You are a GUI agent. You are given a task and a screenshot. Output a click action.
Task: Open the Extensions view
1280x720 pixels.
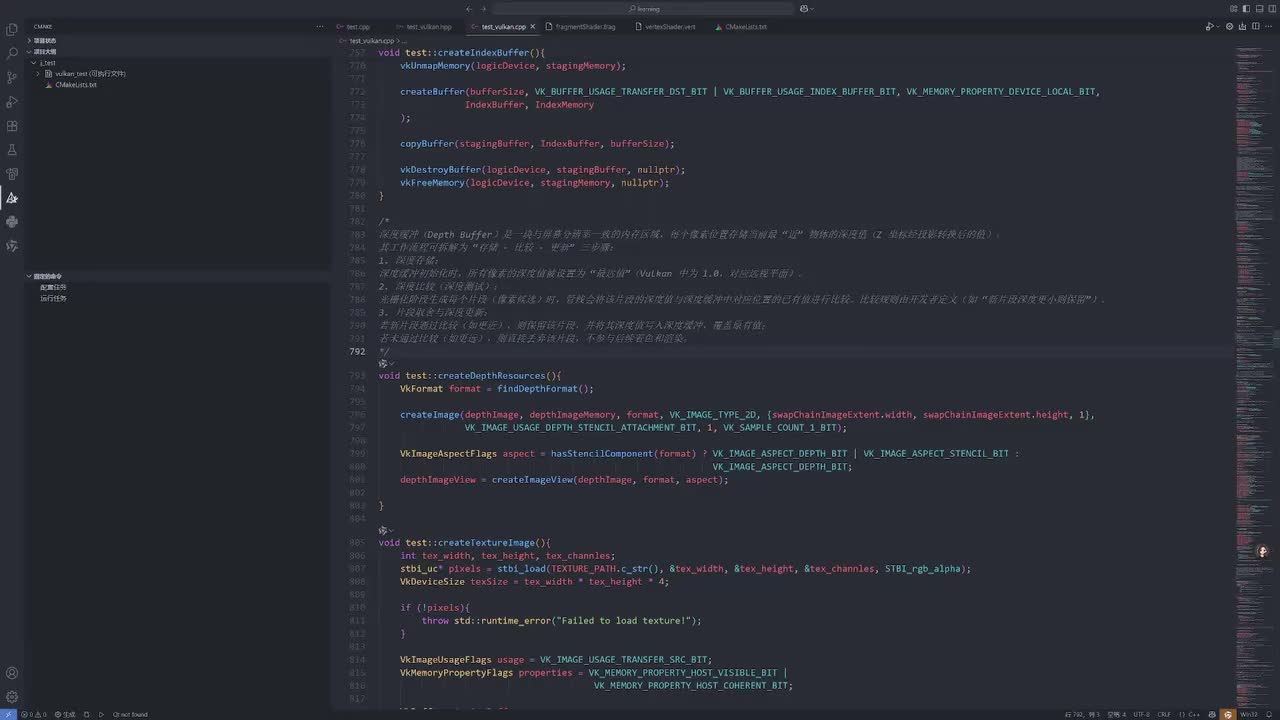12,126
